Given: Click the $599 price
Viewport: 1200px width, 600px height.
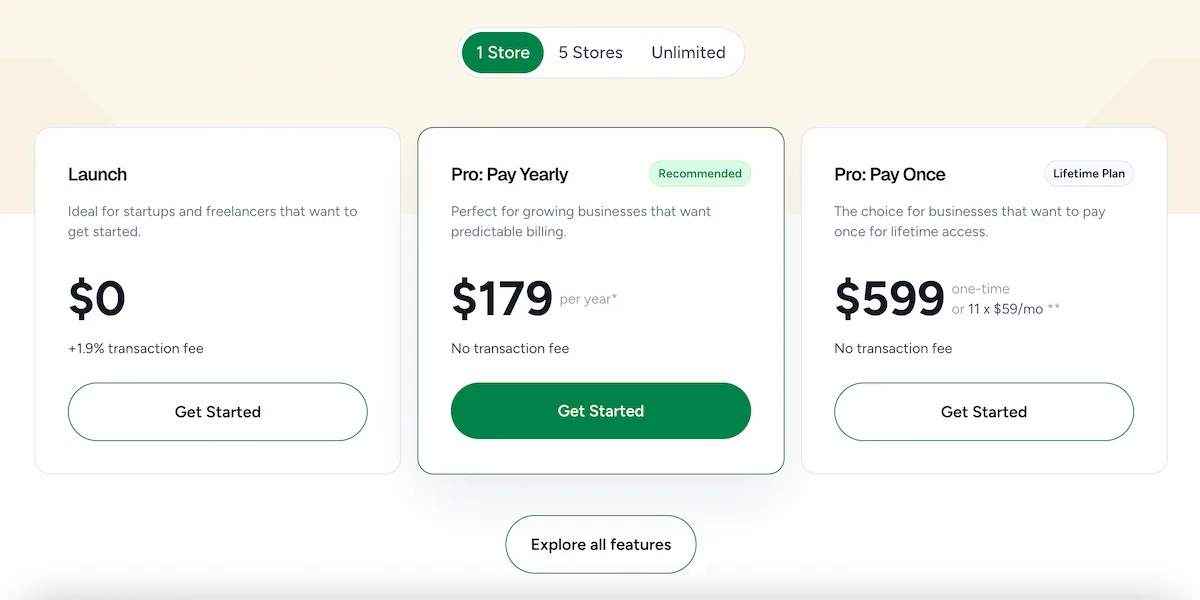Looking at the screenshot, I should (889, 299).
